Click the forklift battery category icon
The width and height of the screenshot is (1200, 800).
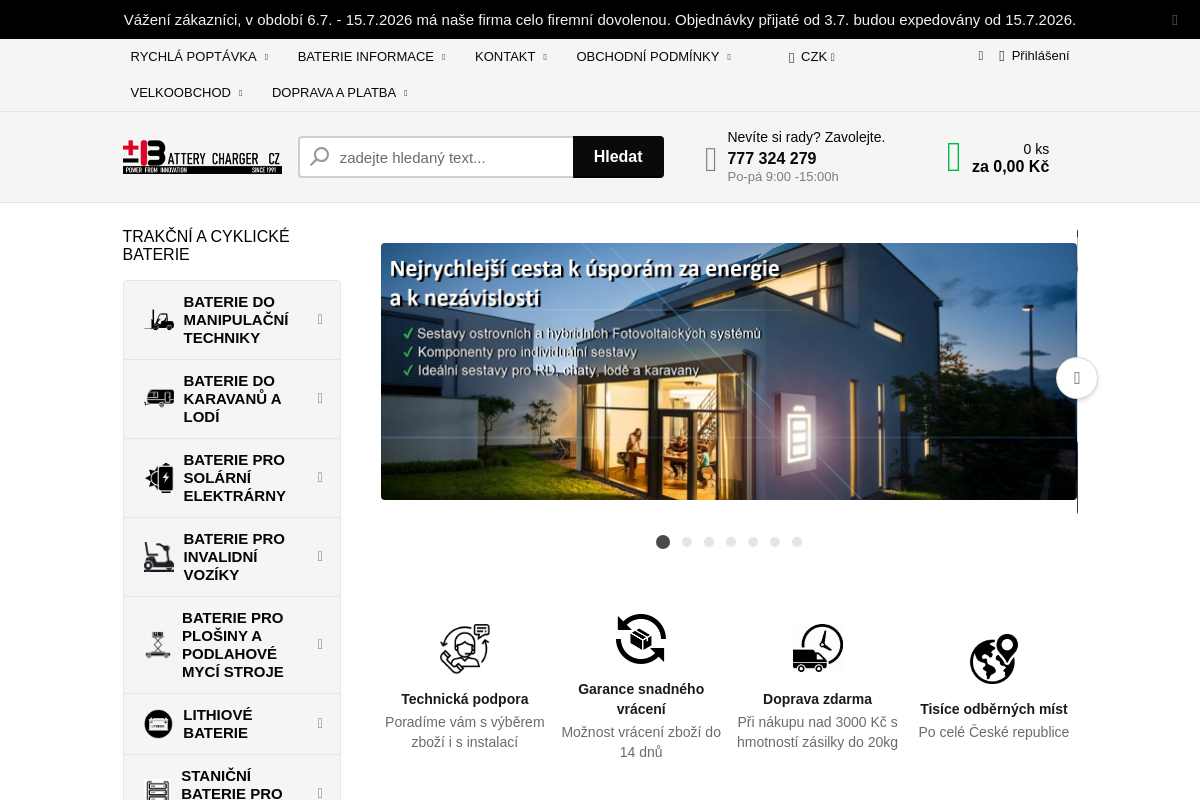159,320
